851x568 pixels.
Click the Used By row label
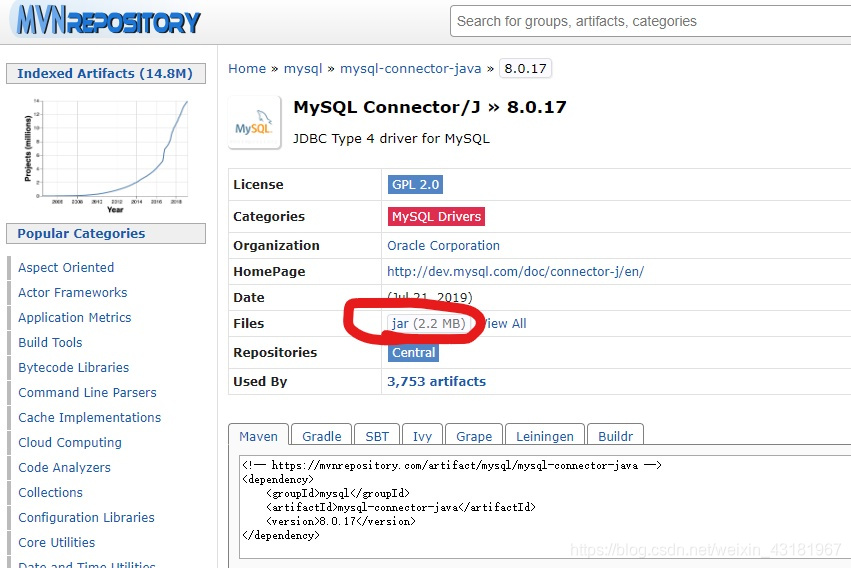coord(260,381)
